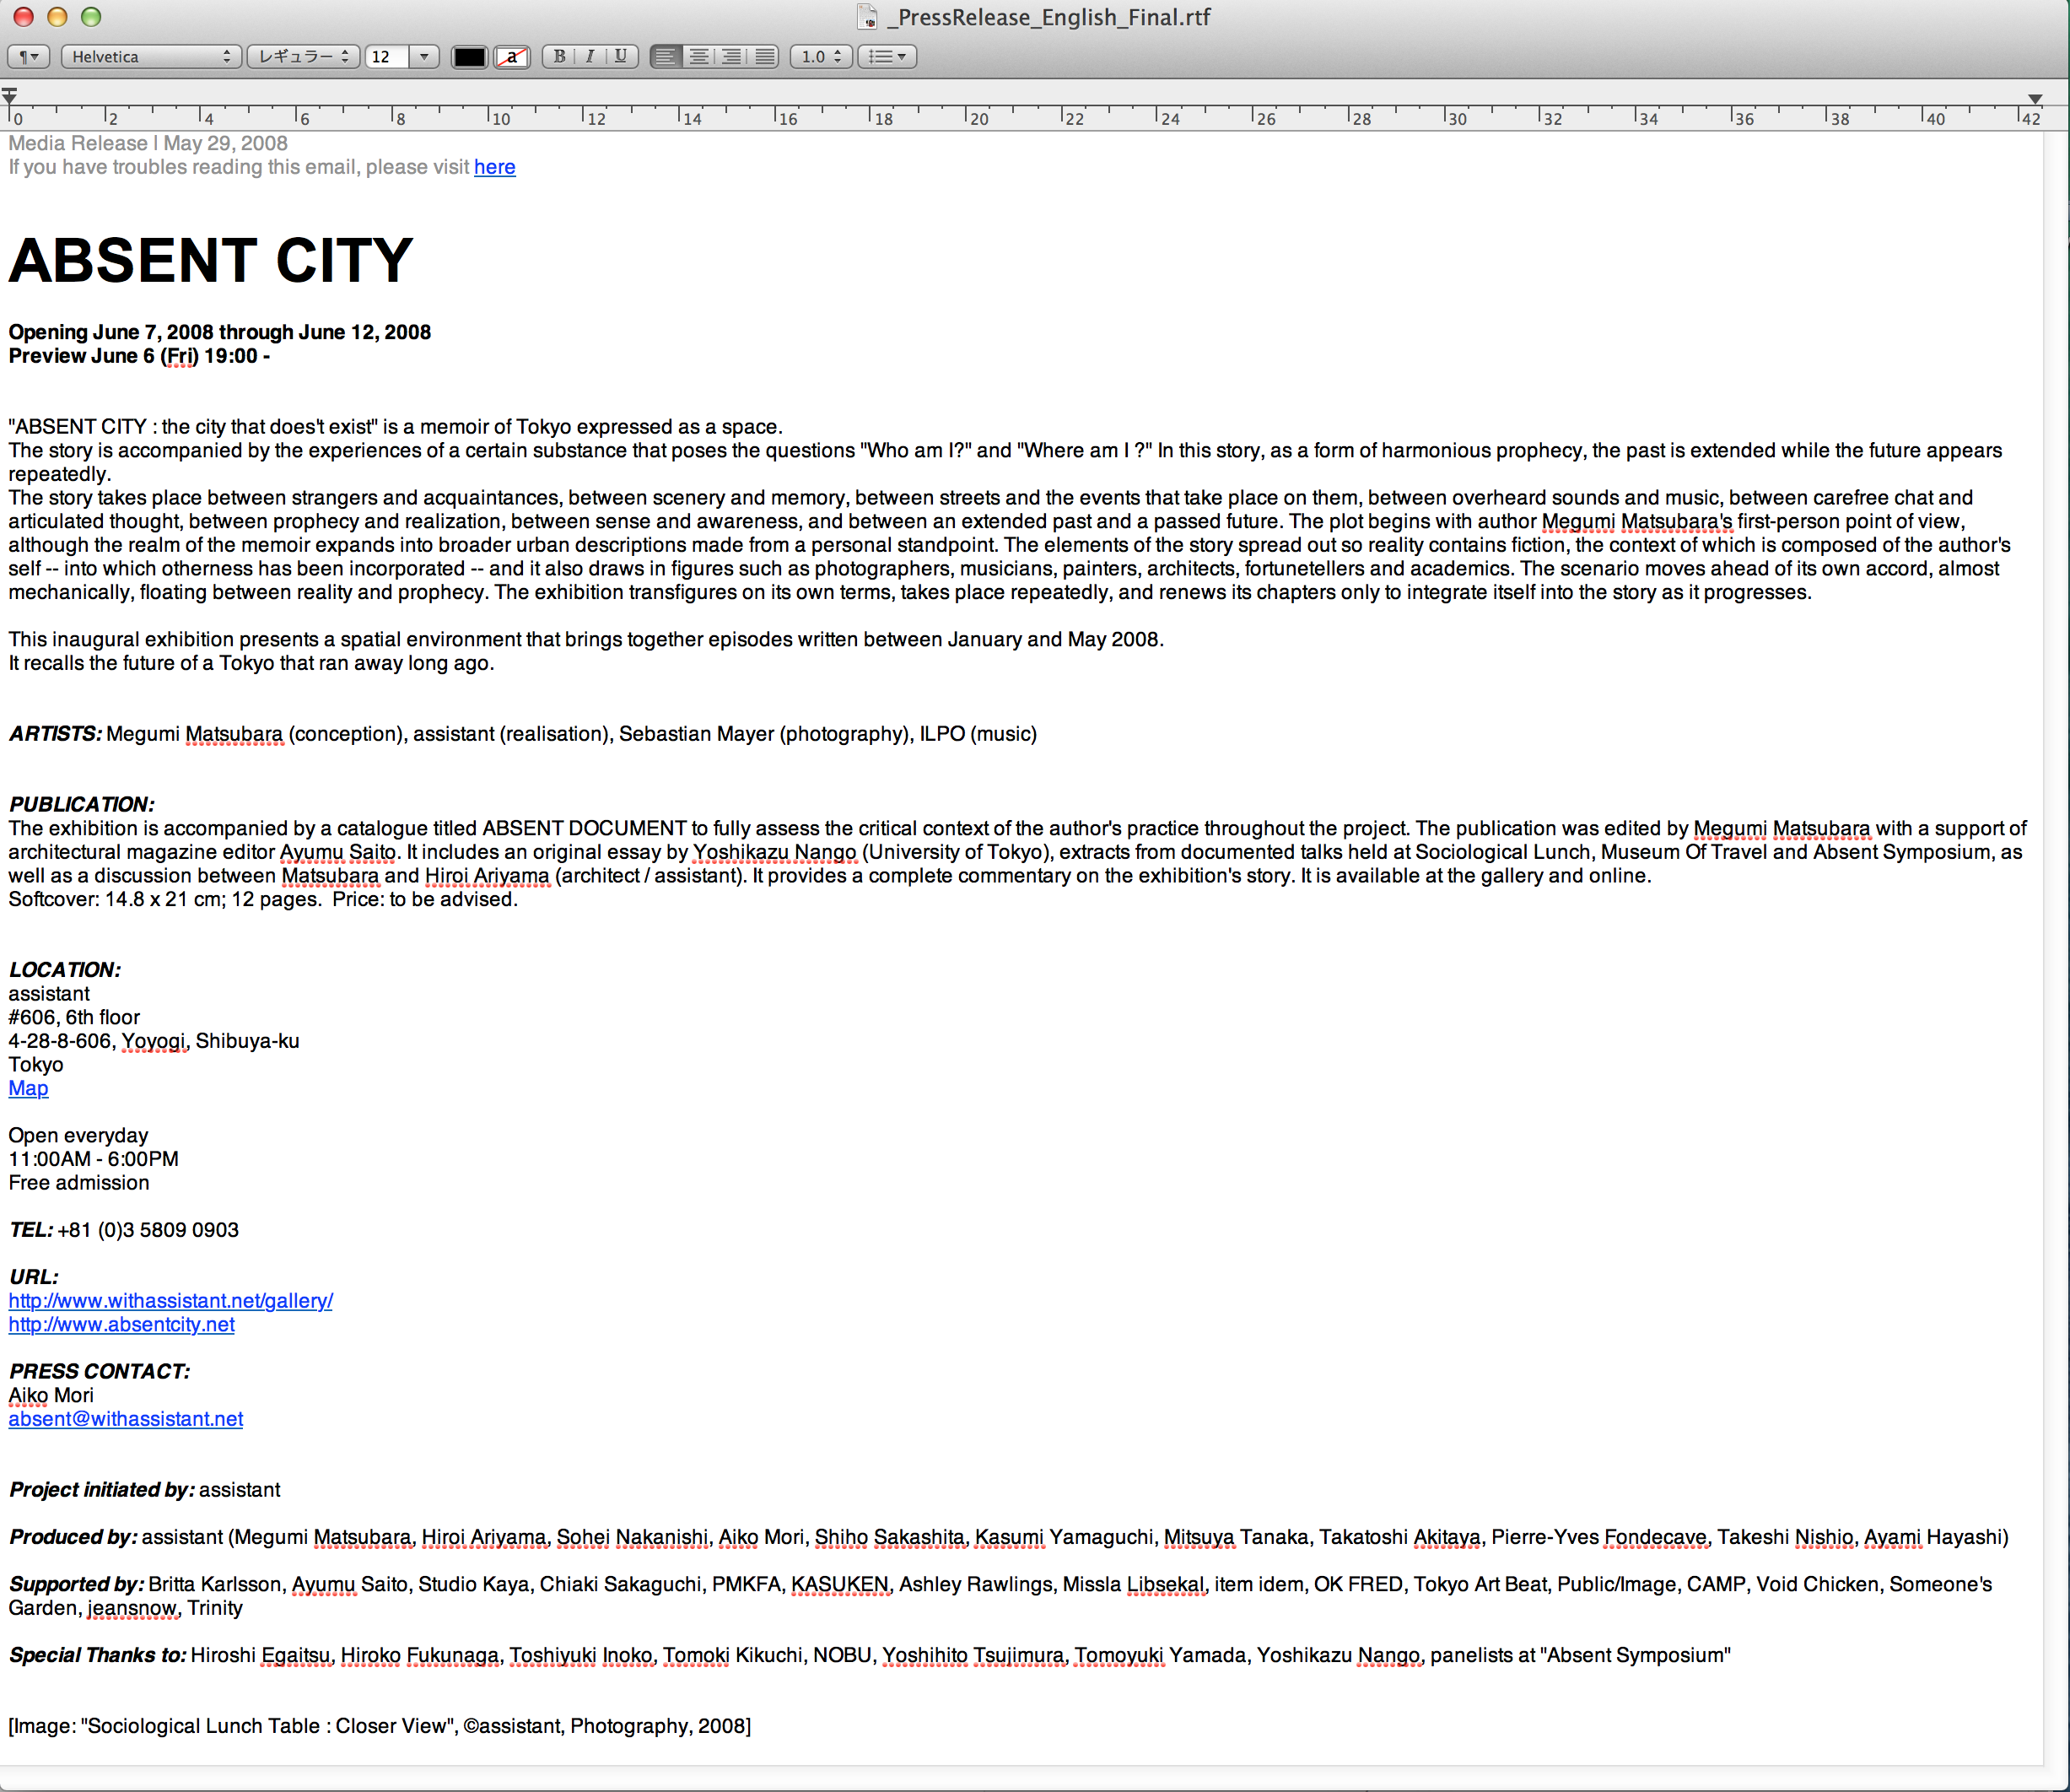
Task: Click the 'Media Release | May 29, 2008' line
Action: pos(148,143)
